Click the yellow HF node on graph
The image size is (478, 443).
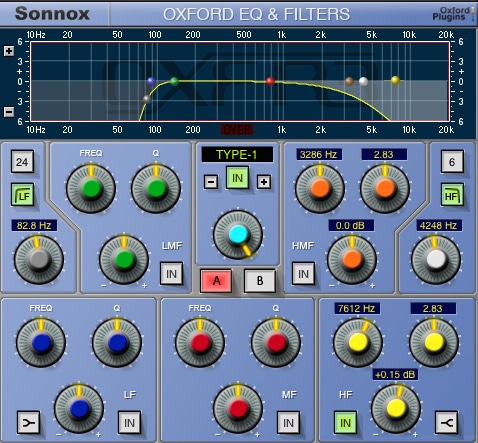click(395, 80)
